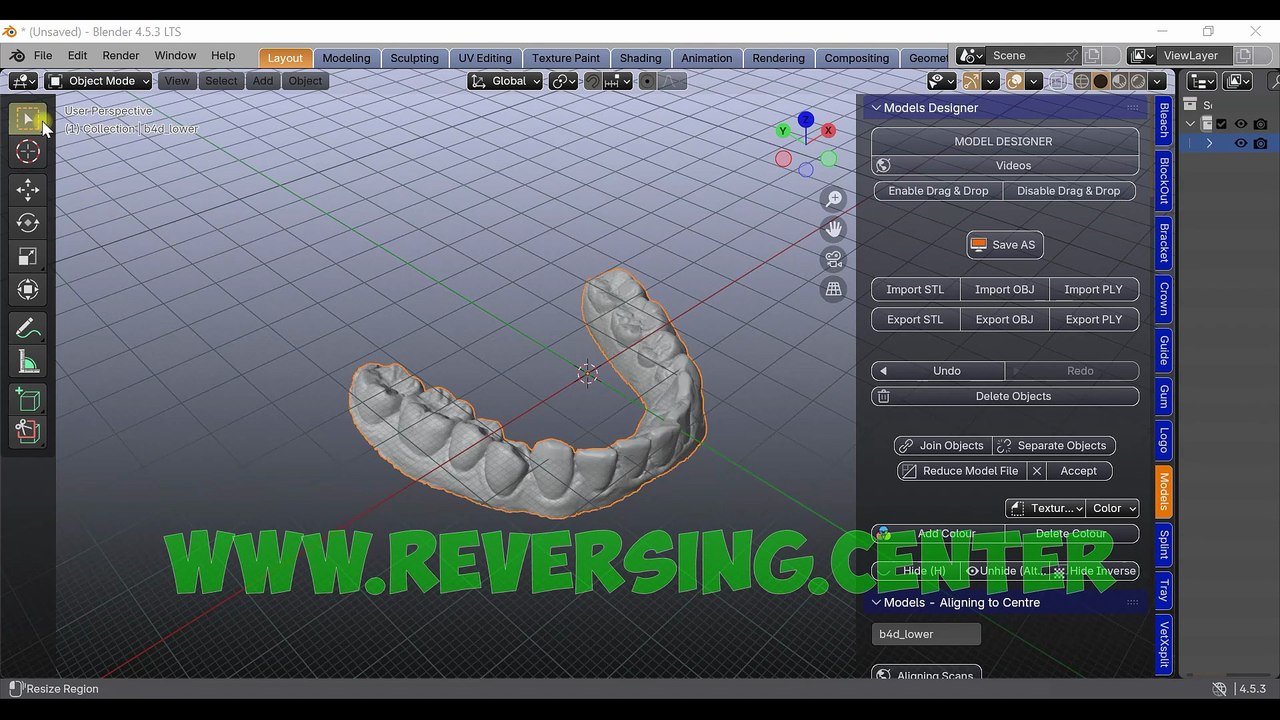This screenshot has height=720, width=1280.
Task: Toggle snapping magnet icon
Action: pyautogui.click(x=592, y=82)
